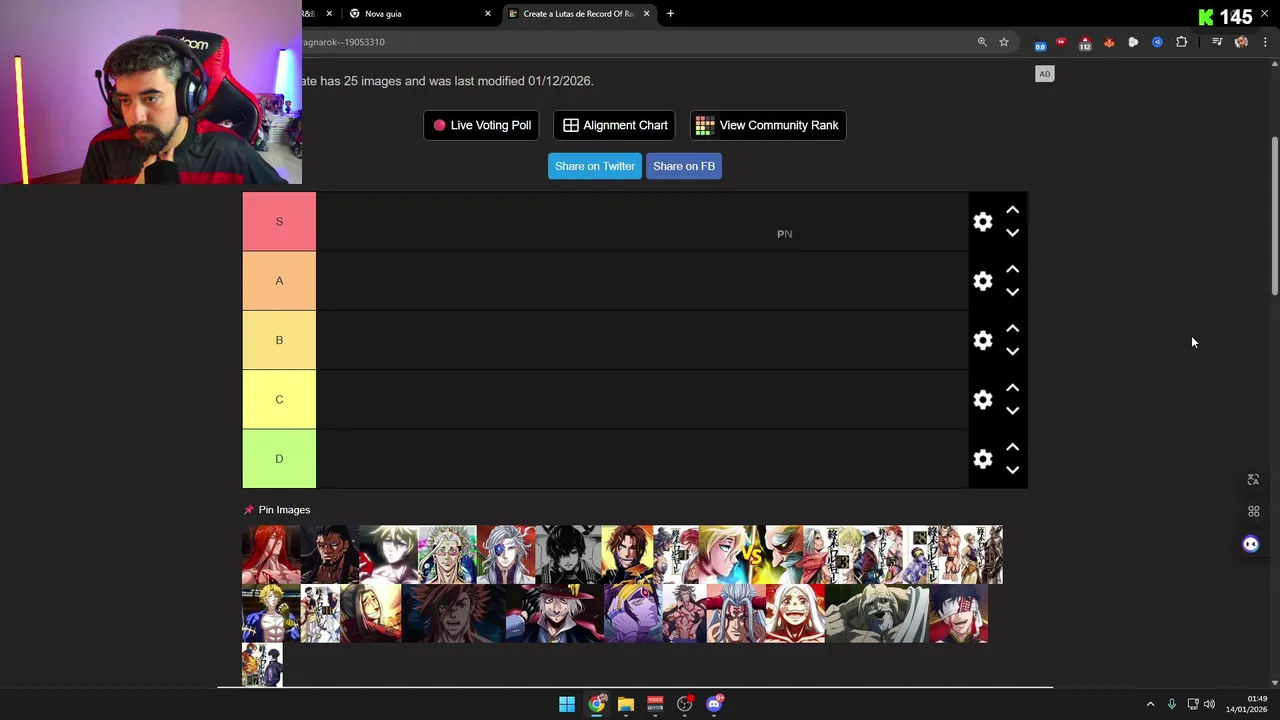Move S tier row up
Viewport: 1280px width, 720px height.
1012,210
